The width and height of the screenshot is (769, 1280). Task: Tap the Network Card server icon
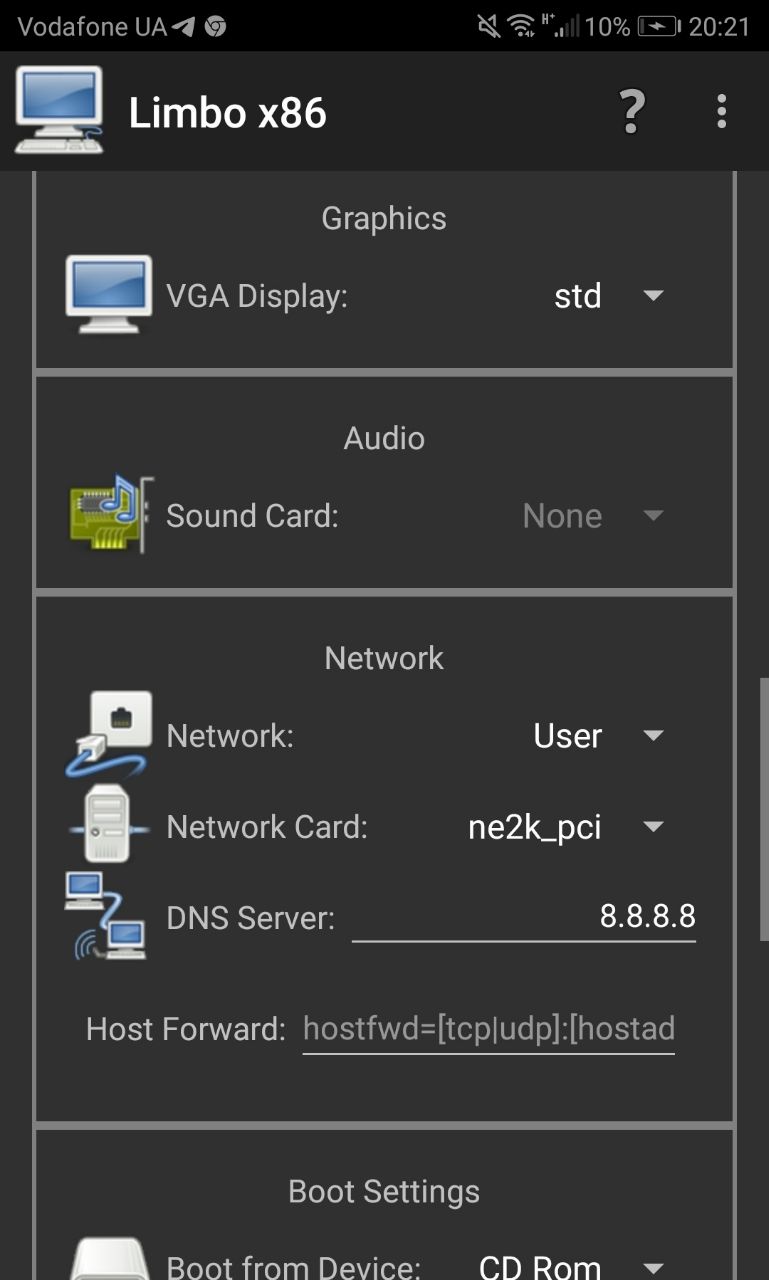pos(108,824)
